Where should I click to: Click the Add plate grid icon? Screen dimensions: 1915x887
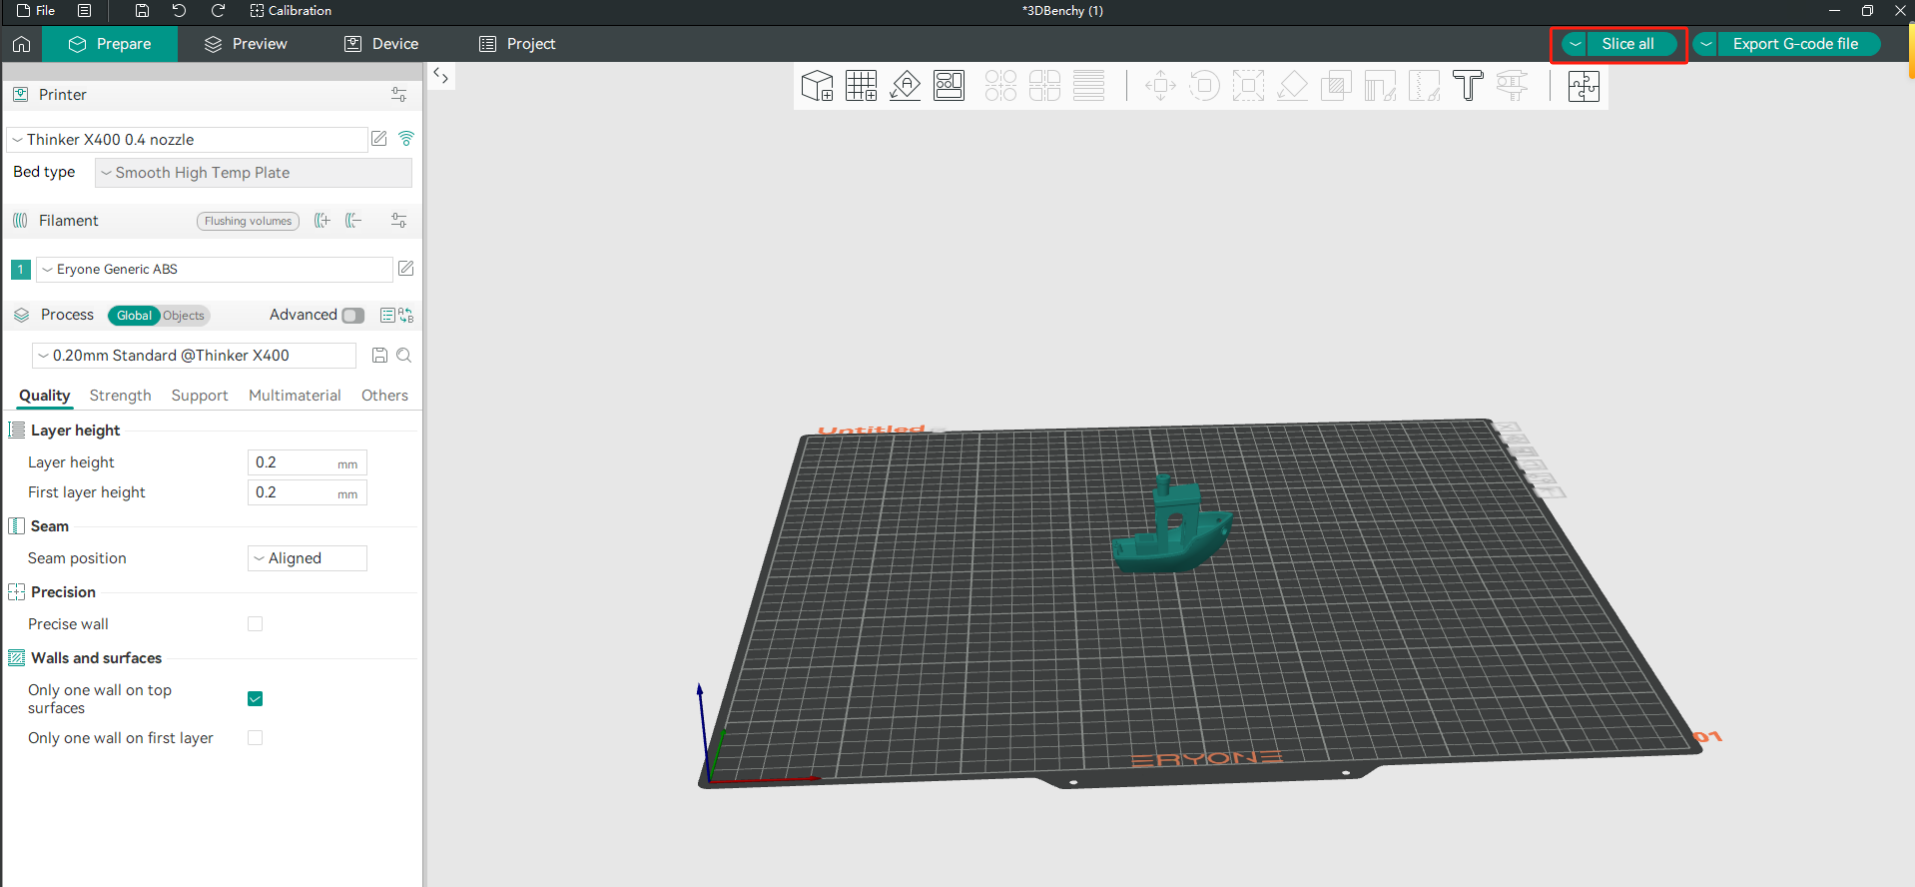pos(861,86)
